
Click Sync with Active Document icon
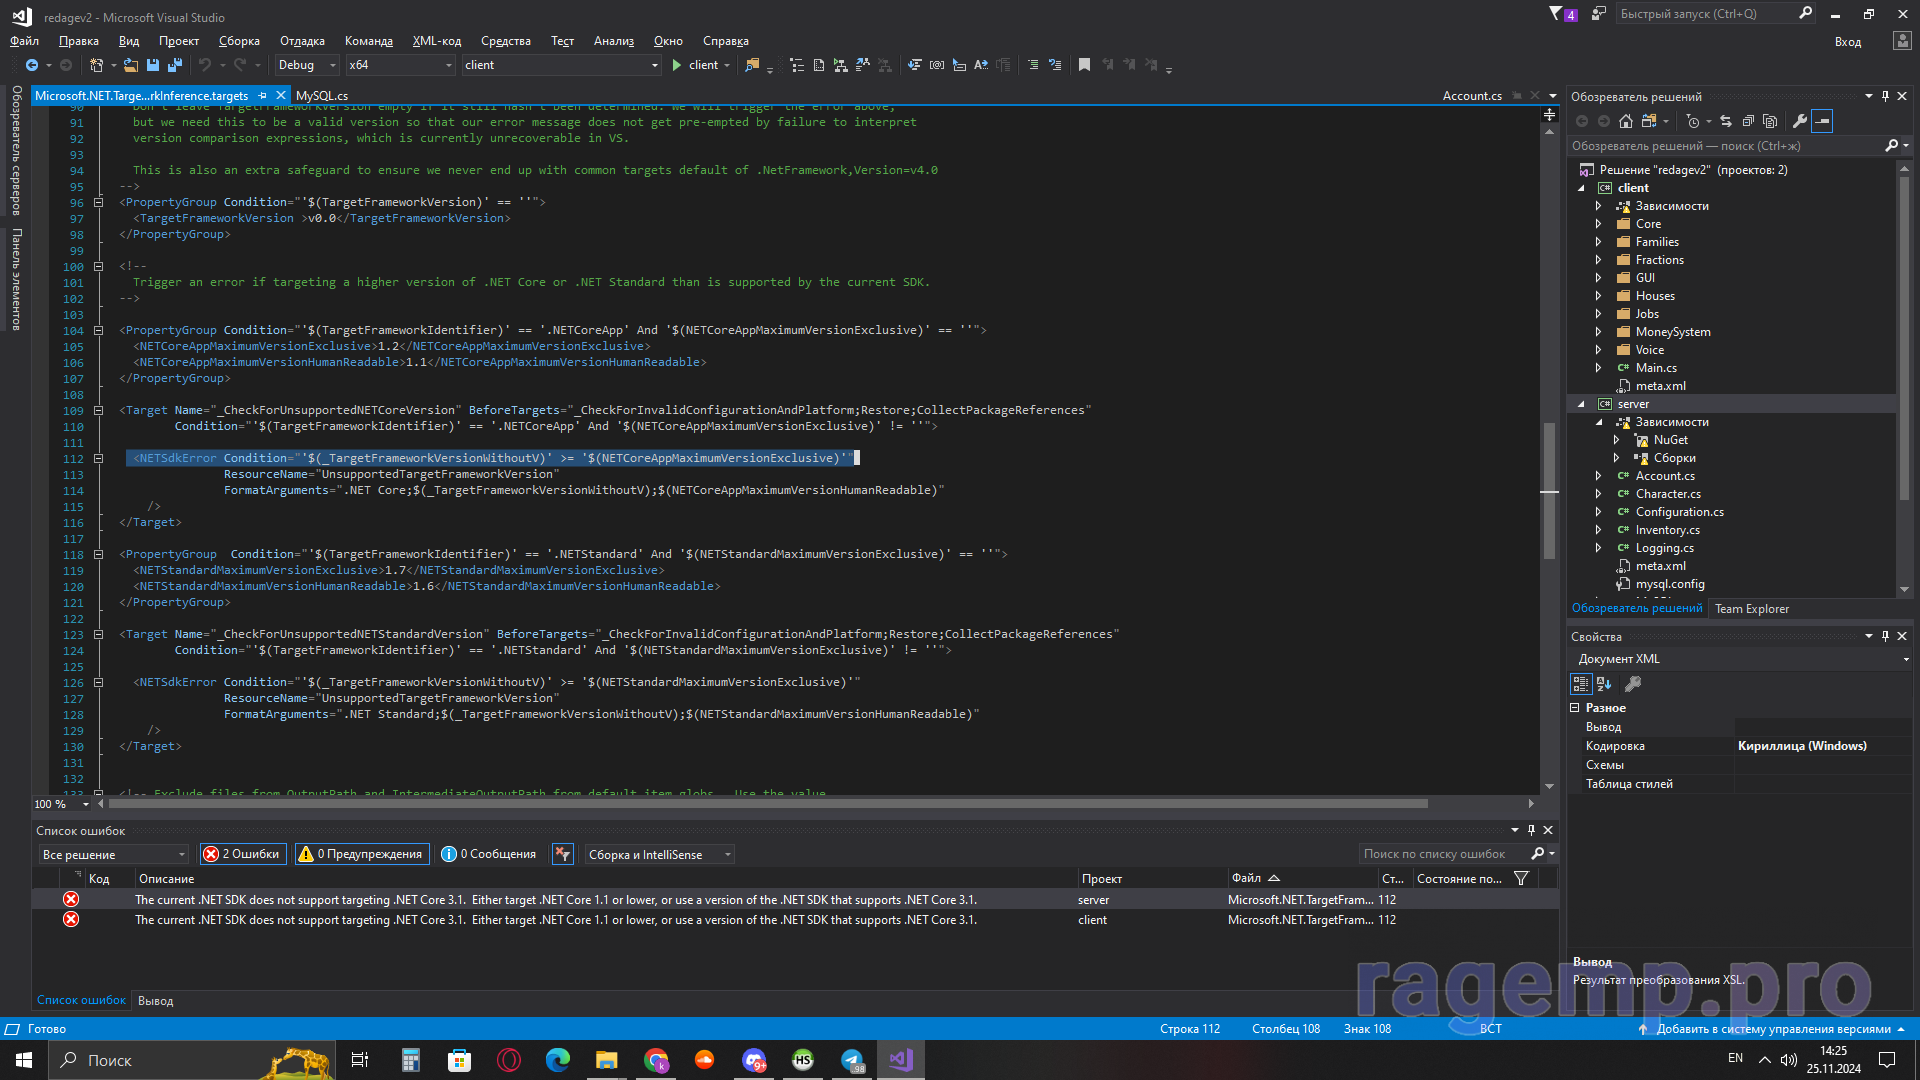pos(1726,121)
